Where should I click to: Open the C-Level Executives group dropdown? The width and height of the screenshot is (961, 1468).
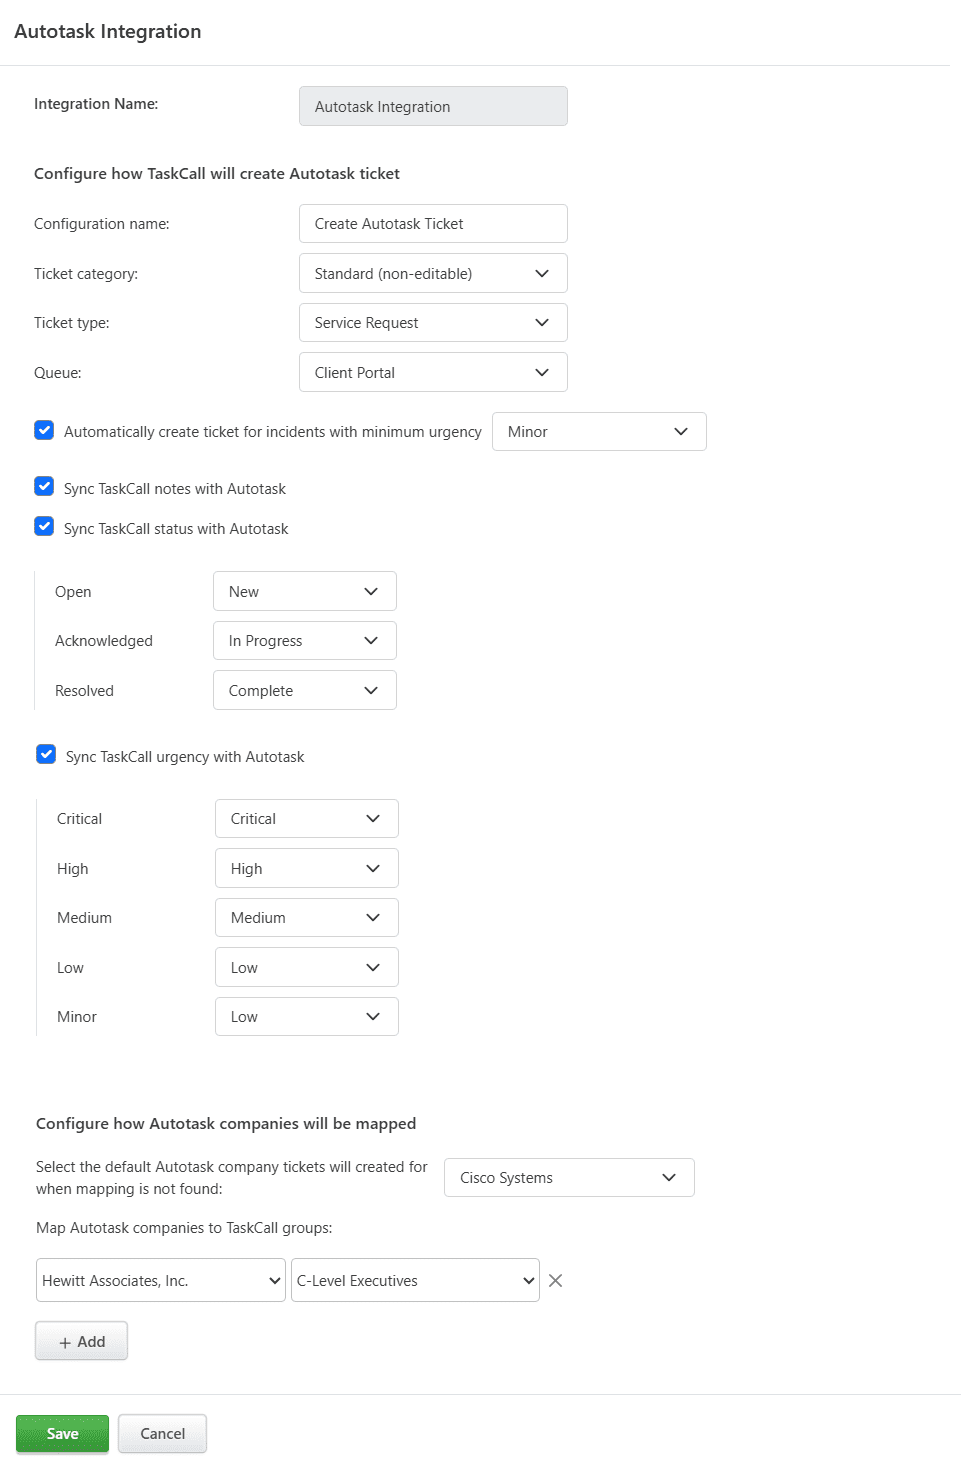coord(415,1280)
